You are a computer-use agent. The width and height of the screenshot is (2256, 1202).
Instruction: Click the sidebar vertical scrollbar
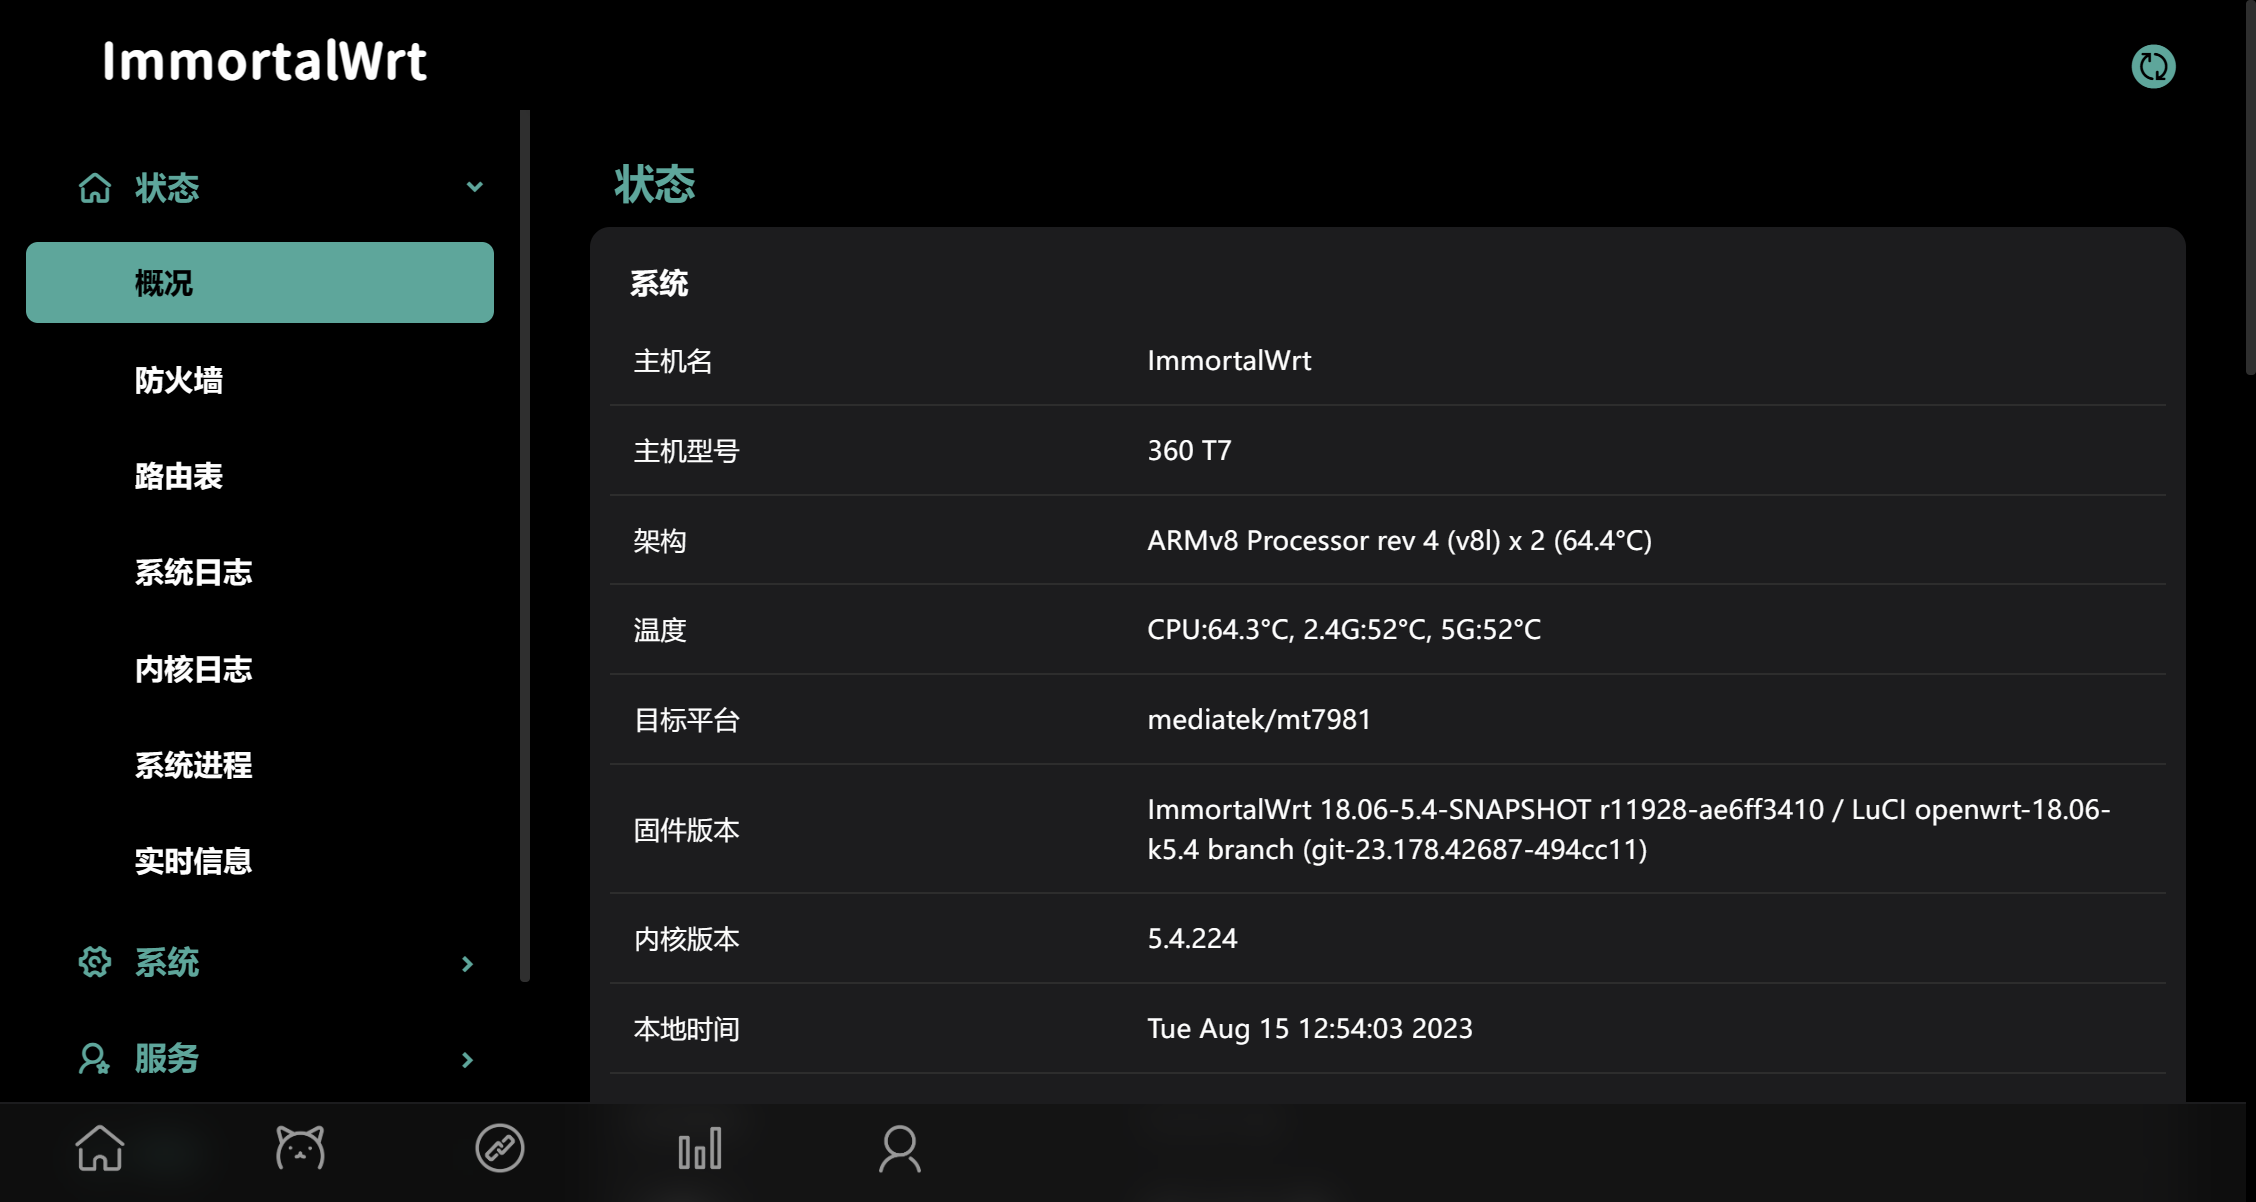point(525,545)
